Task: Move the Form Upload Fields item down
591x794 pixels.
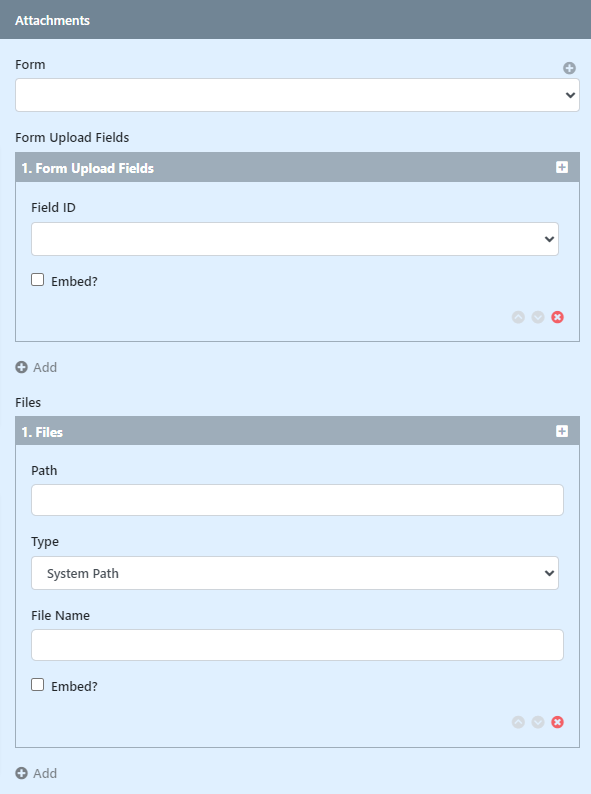Action: [538, 317]
